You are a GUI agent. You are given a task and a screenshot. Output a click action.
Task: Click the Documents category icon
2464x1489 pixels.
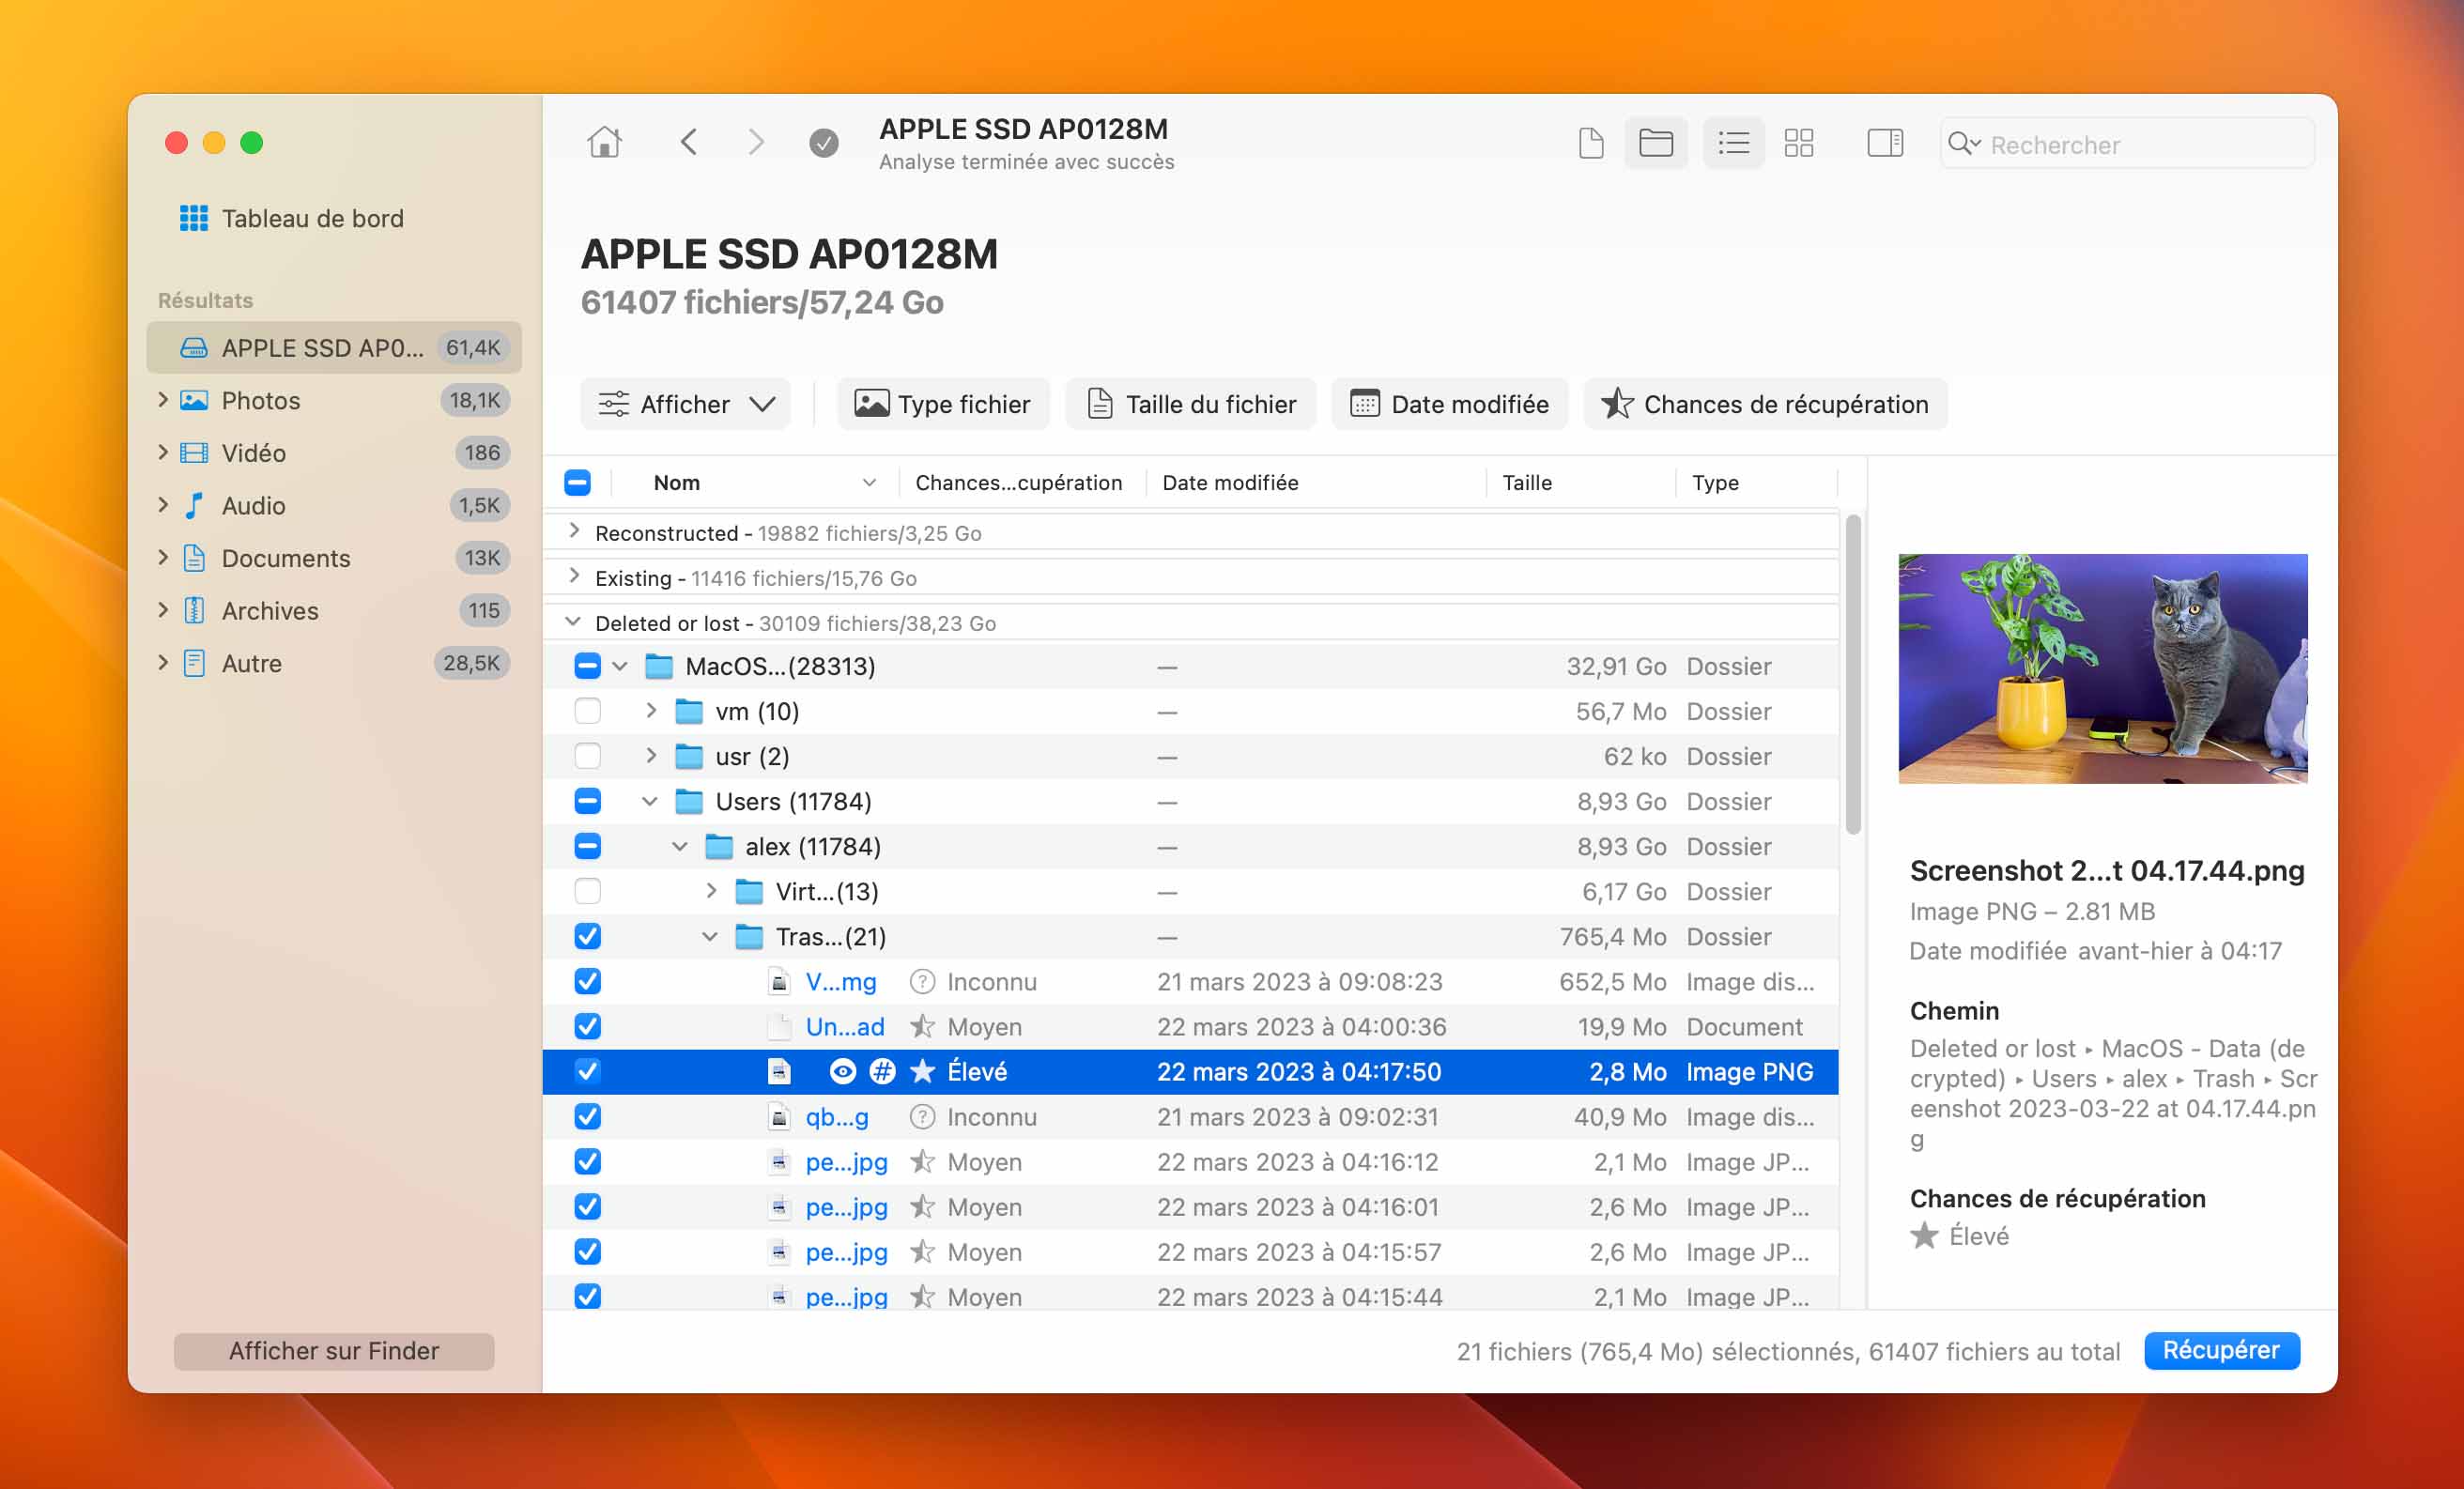pos(194,558)
